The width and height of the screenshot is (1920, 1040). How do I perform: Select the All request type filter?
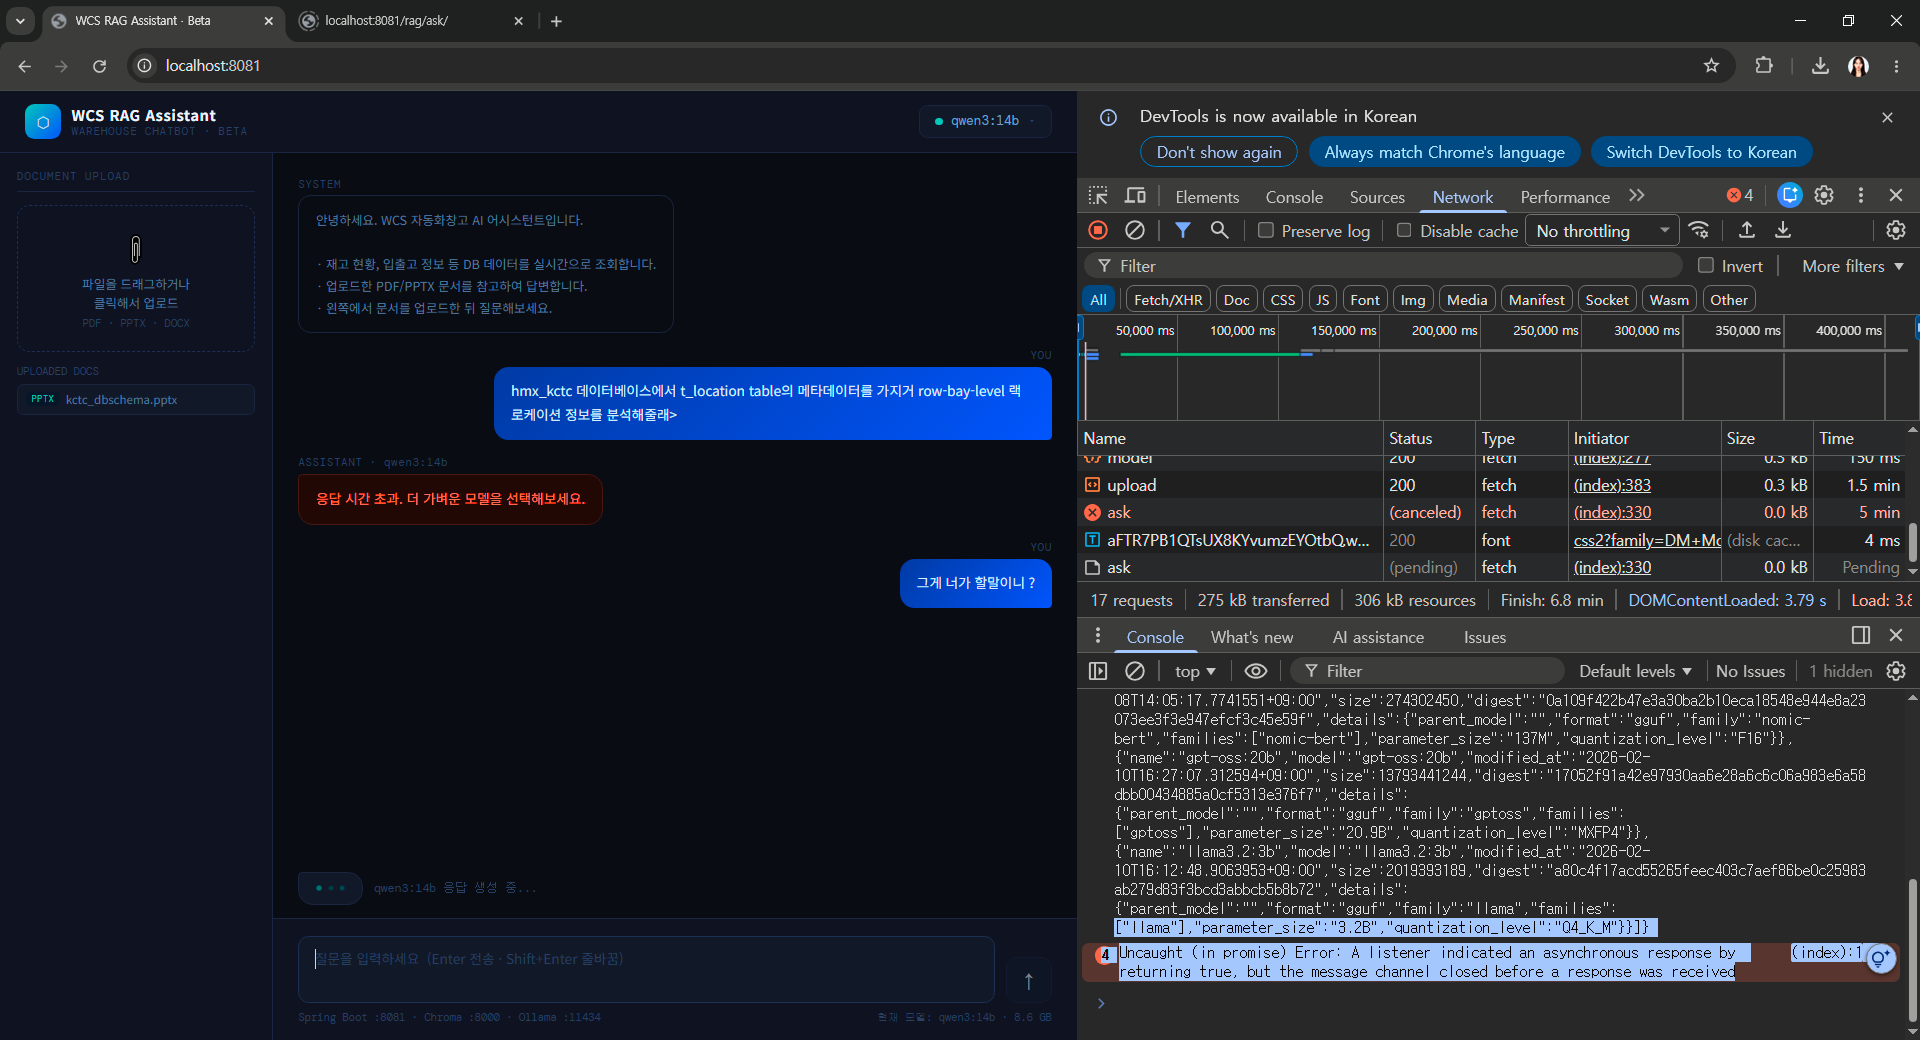(x=1098, y=300)
